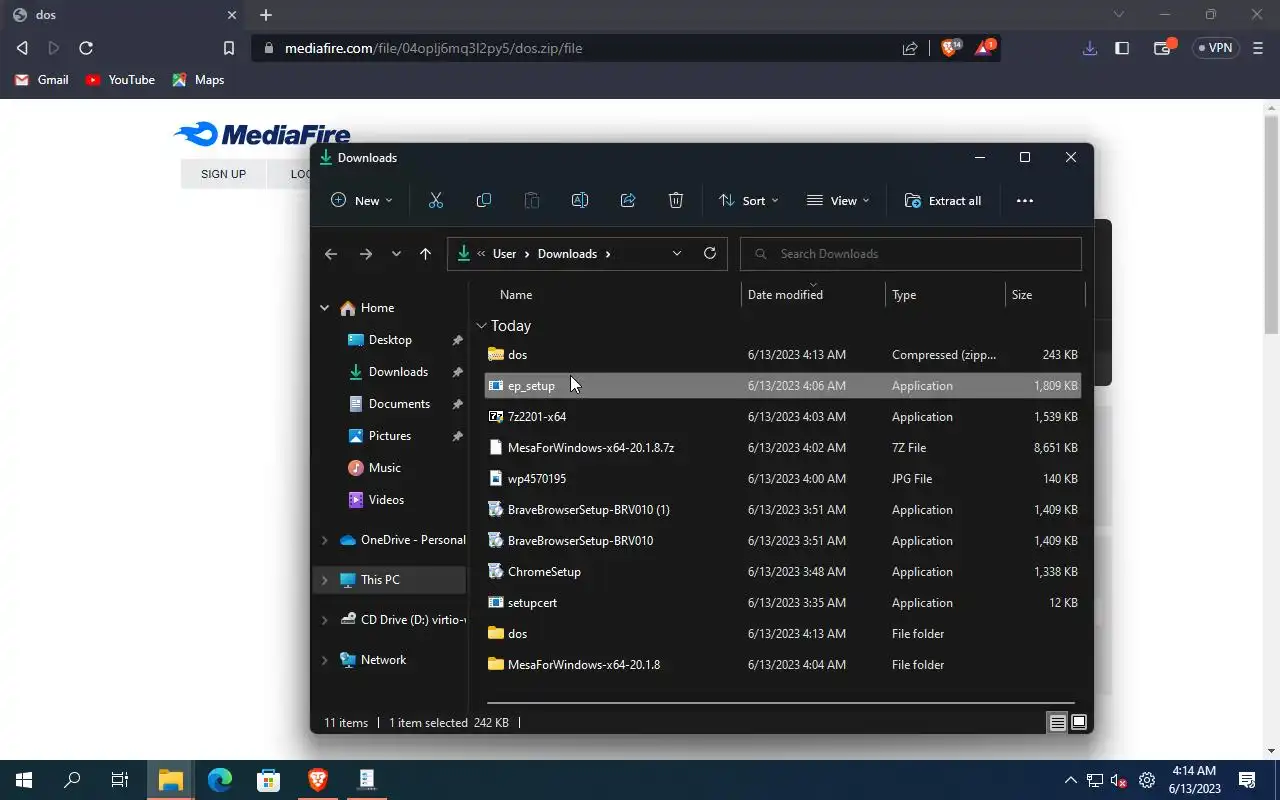Select Pictures in navigation pane

(390, 436)
